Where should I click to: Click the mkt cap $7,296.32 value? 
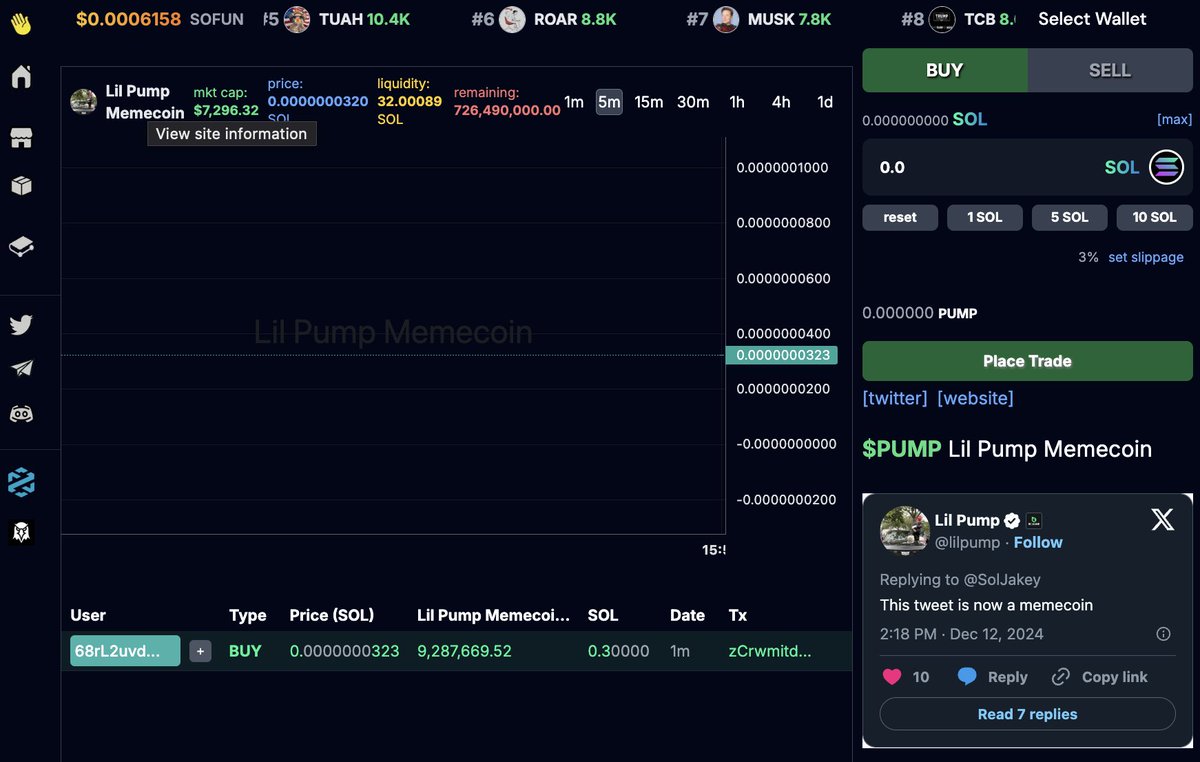226,110
